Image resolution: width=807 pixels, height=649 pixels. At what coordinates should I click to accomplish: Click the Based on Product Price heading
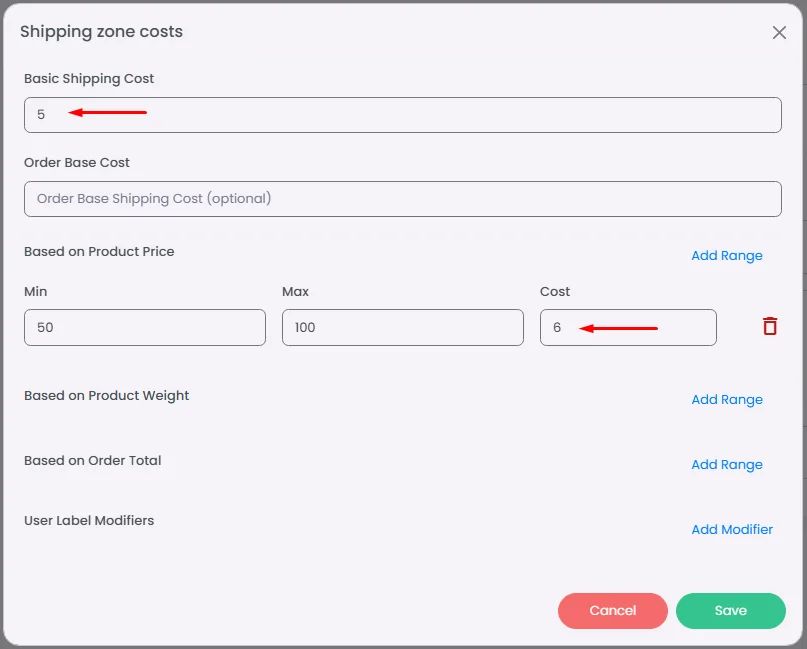pos(99,252)
